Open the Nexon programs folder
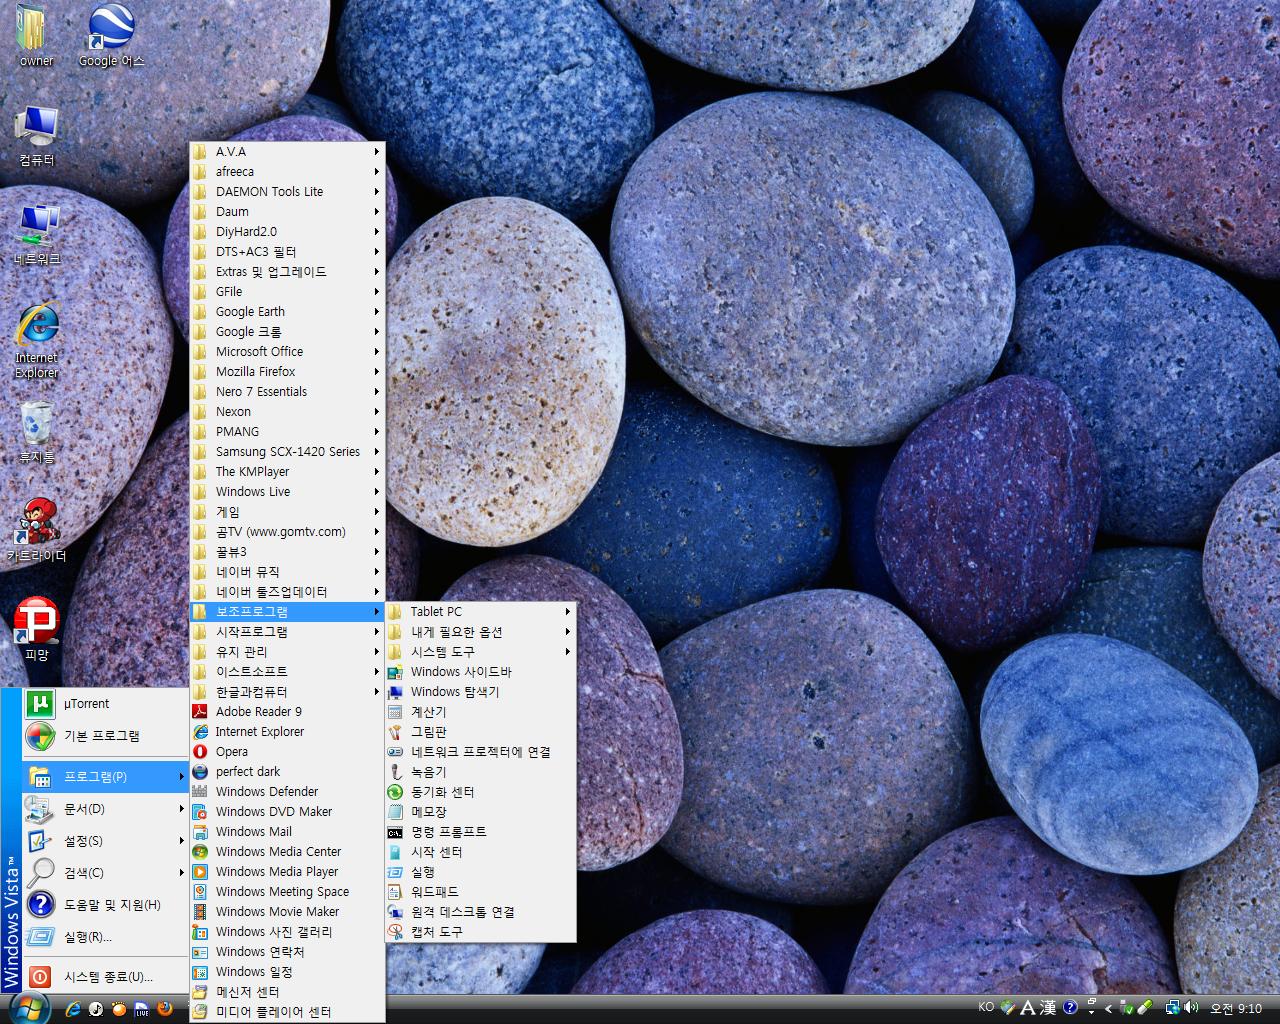Viewport: 1280px width, 1024px height. coord(287,412)
